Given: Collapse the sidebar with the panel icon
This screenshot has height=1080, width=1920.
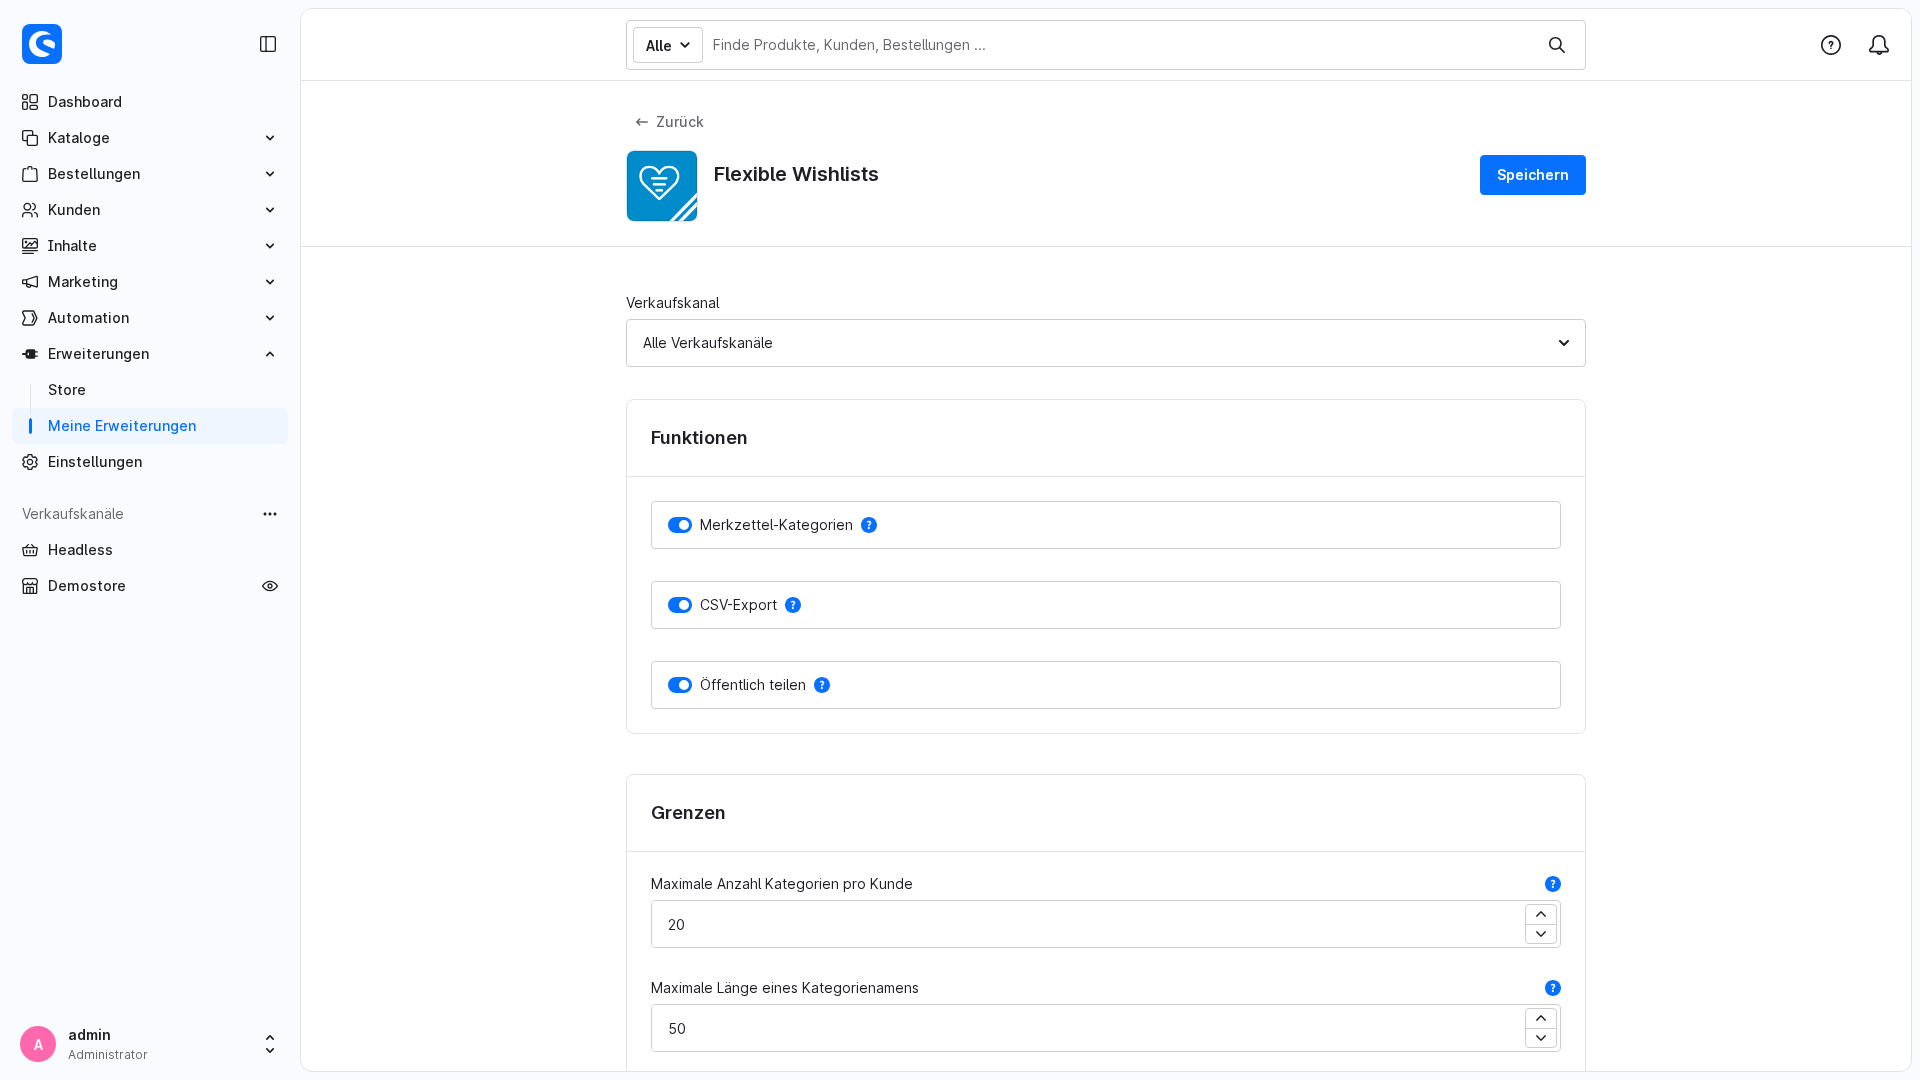Looking at the screenshot, I should pyautogui.click(x=268, y=44).
